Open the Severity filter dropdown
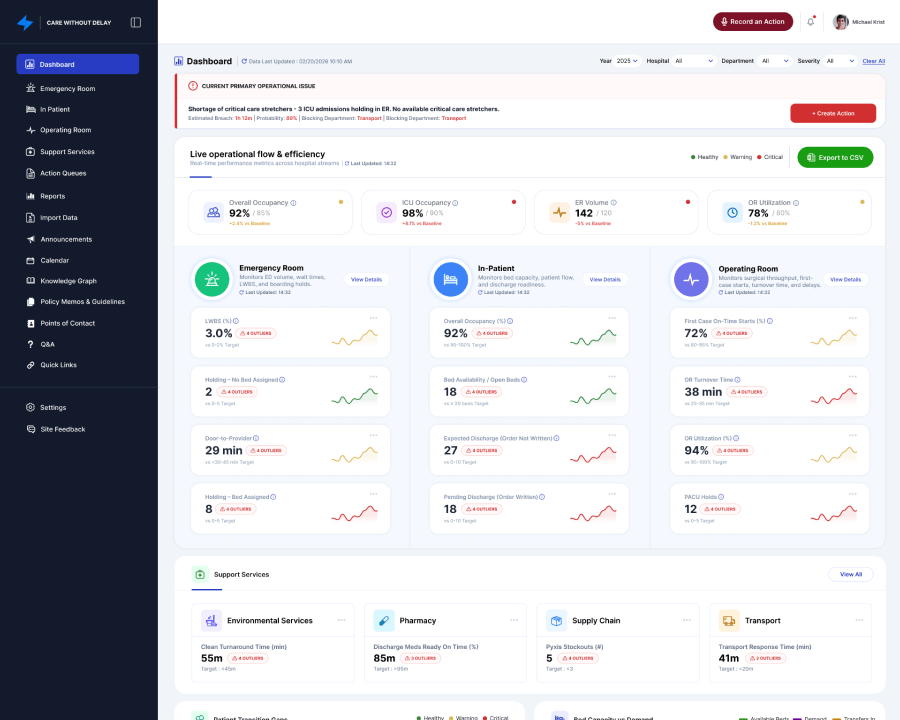This screenshot has width=900, height=720. (840, 61)
